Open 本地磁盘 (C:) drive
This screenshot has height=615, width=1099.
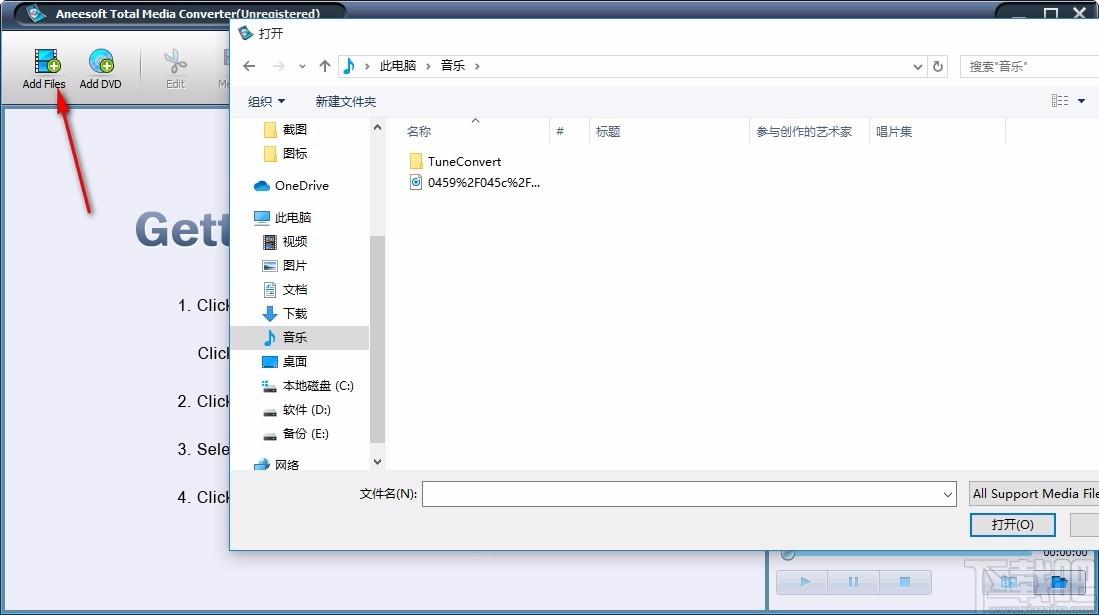(x=308, y=386)
